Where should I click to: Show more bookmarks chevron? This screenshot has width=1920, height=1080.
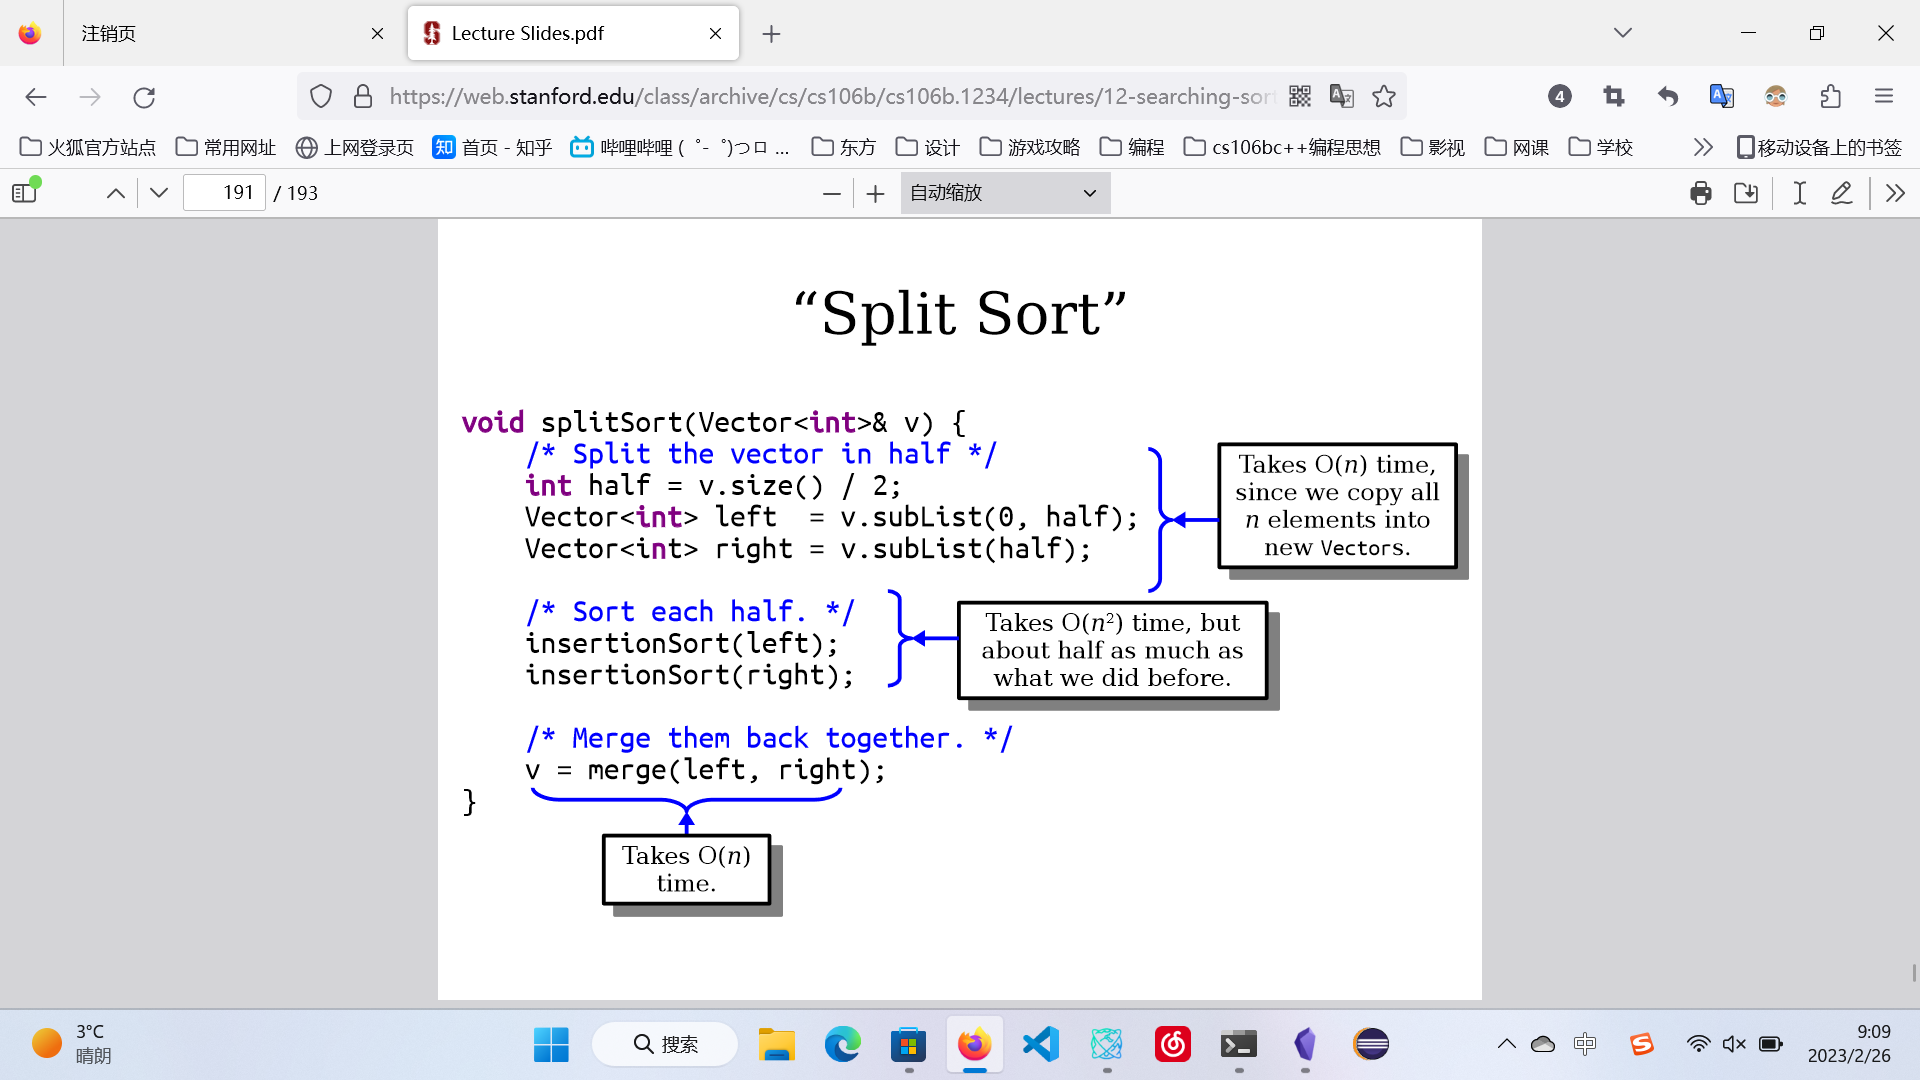pyautogui.click(x=1703, y=147)
